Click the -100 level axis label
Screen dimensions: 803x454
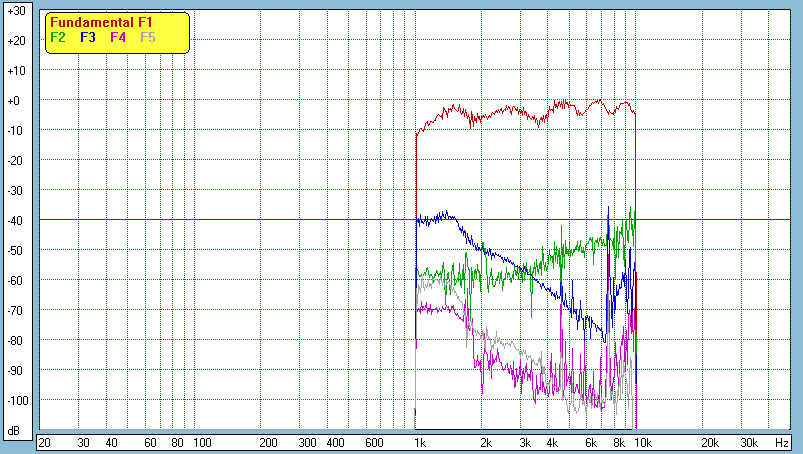pyautogui.click(x=15, y=401)
